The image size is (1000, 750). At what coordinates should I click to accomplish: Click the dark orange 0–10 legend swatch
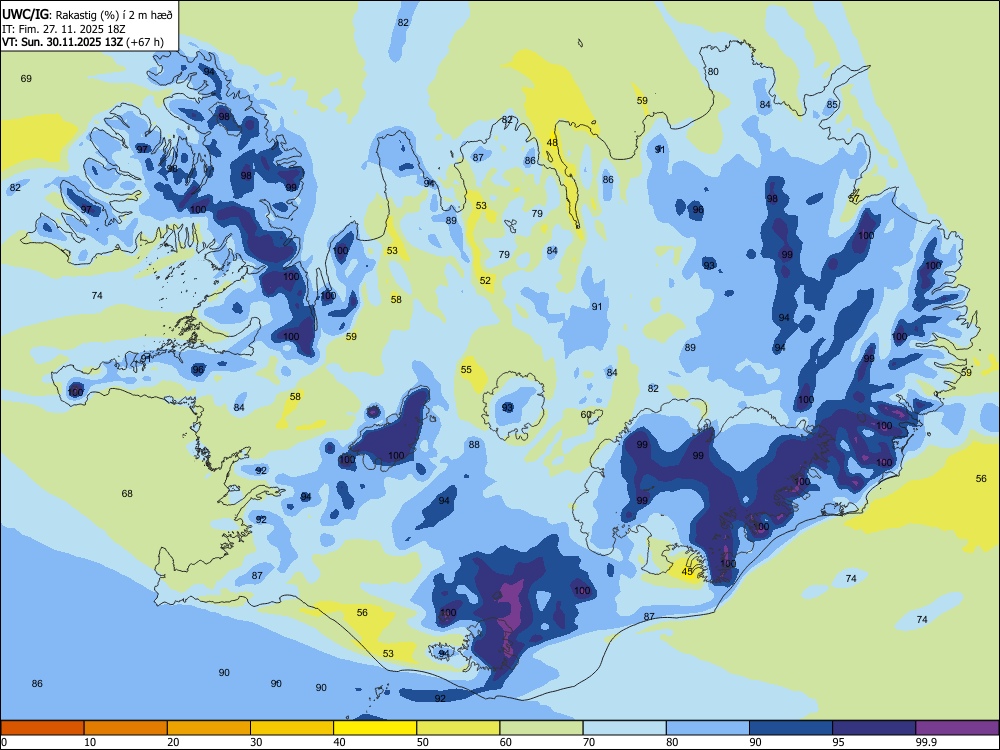(x=42, y=728)
